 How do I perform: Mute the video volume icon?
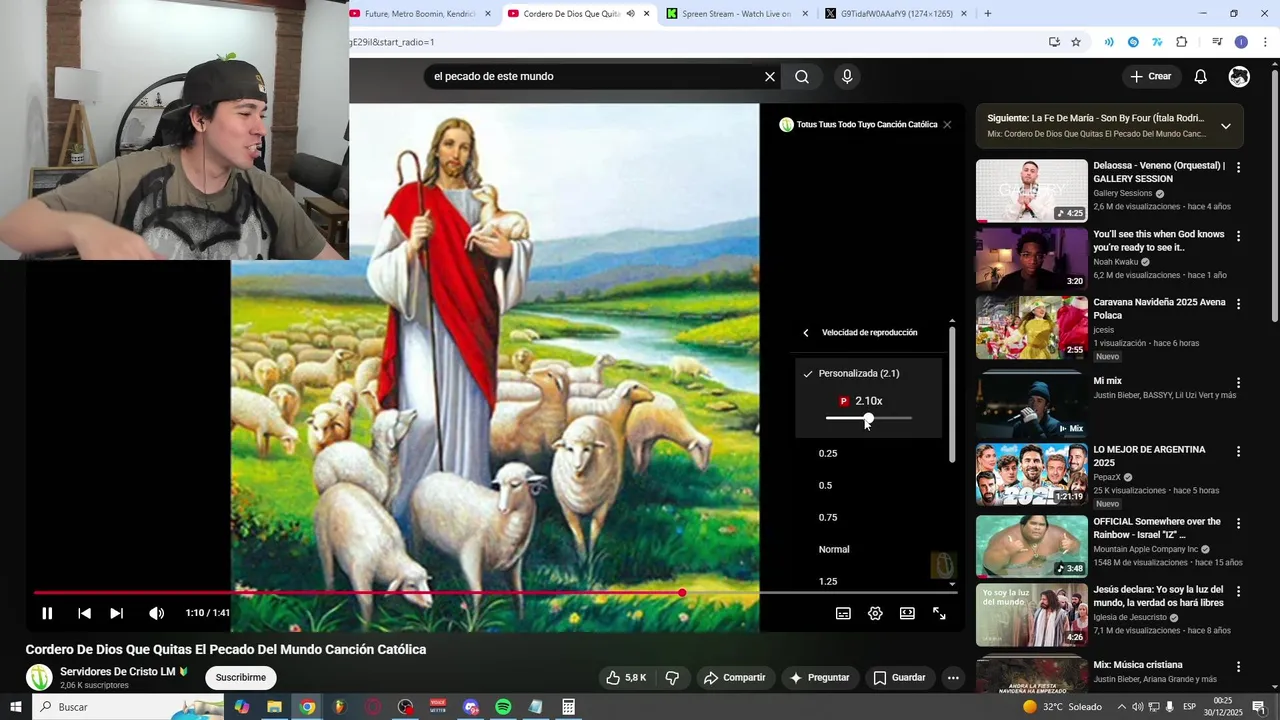(156, 613)
